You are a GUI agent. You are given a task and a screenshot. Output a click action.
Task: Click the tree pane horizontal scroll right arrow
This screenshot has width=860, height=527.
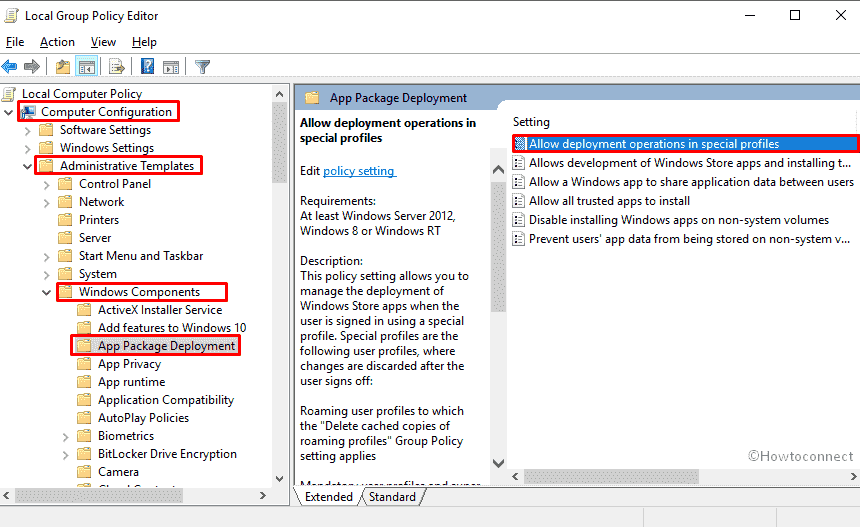click(263, 496)
